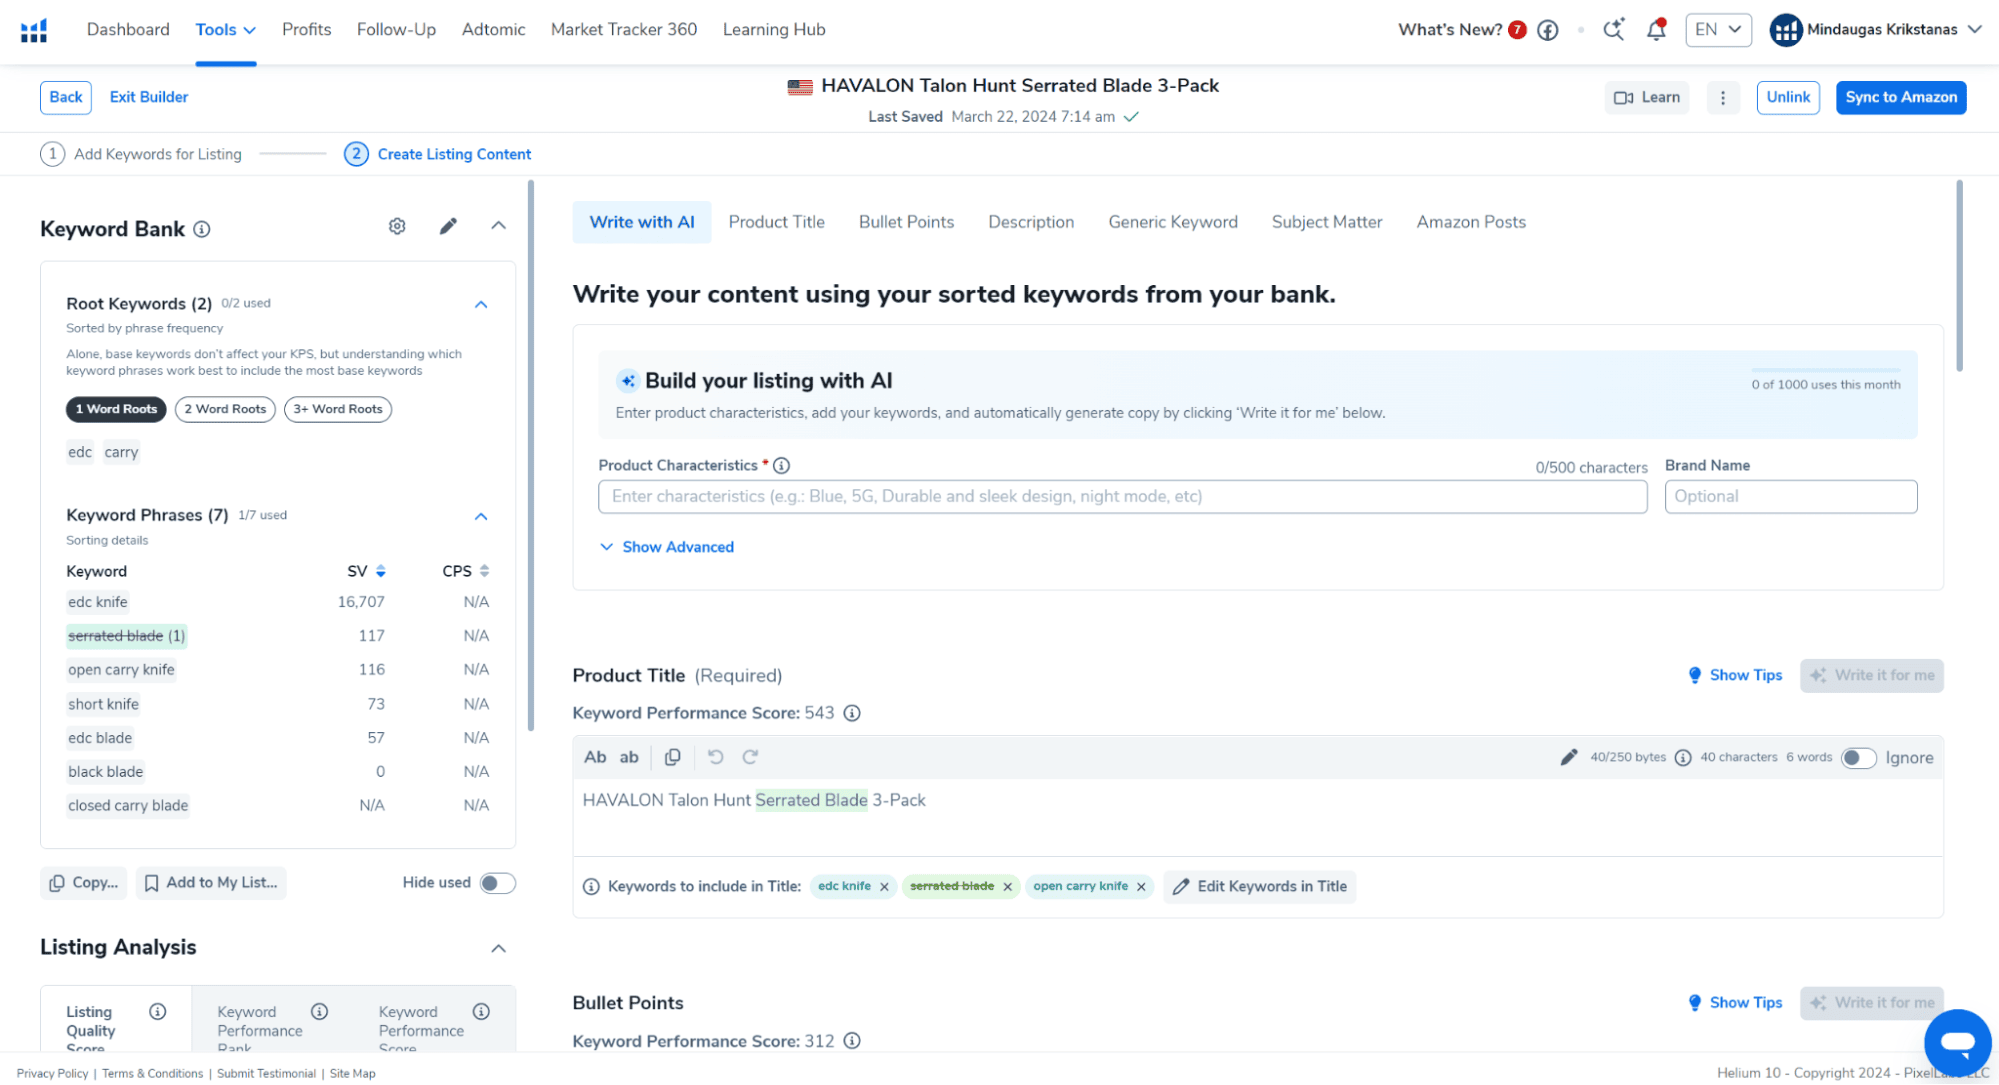
Task: Click the Back button
Action: click(x=66, y=97)
